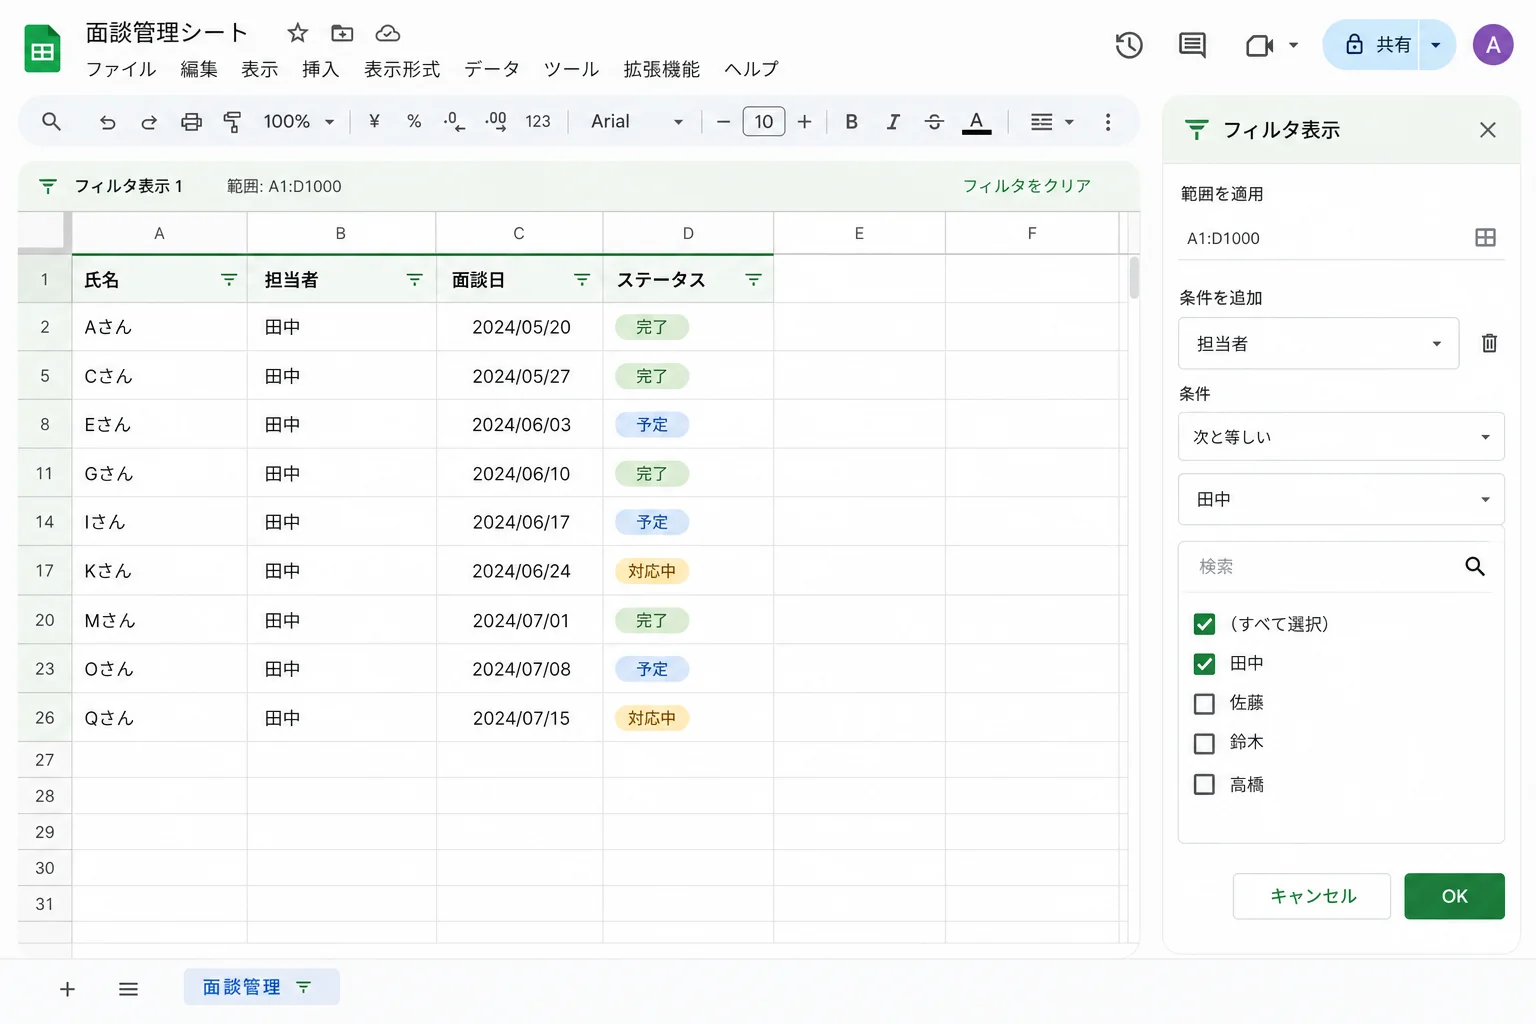Click the select data range grid icon

coord(1485,238)
